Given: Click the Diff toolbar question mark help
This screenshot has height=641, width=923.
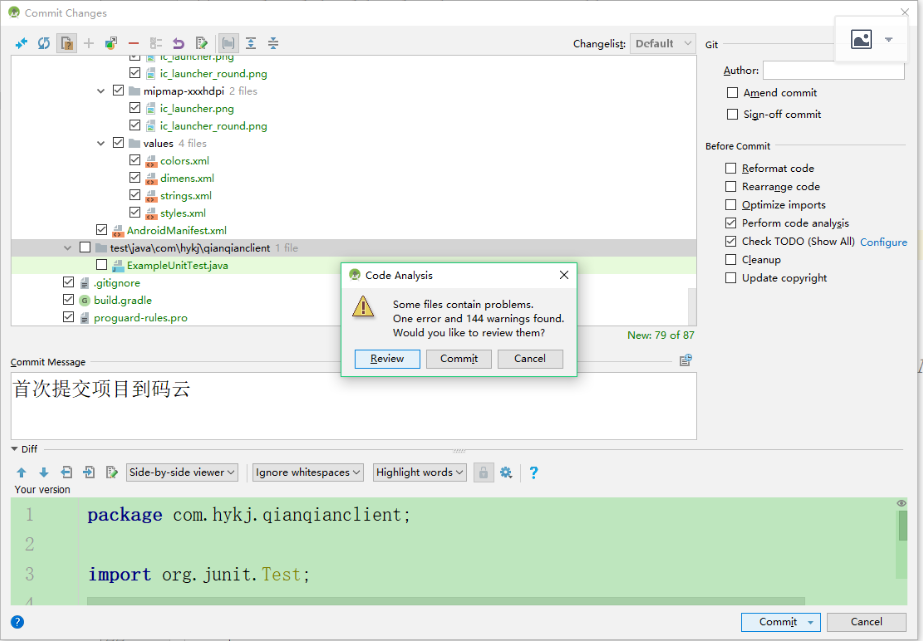Looking at the screenshot, I should point(533,472).
